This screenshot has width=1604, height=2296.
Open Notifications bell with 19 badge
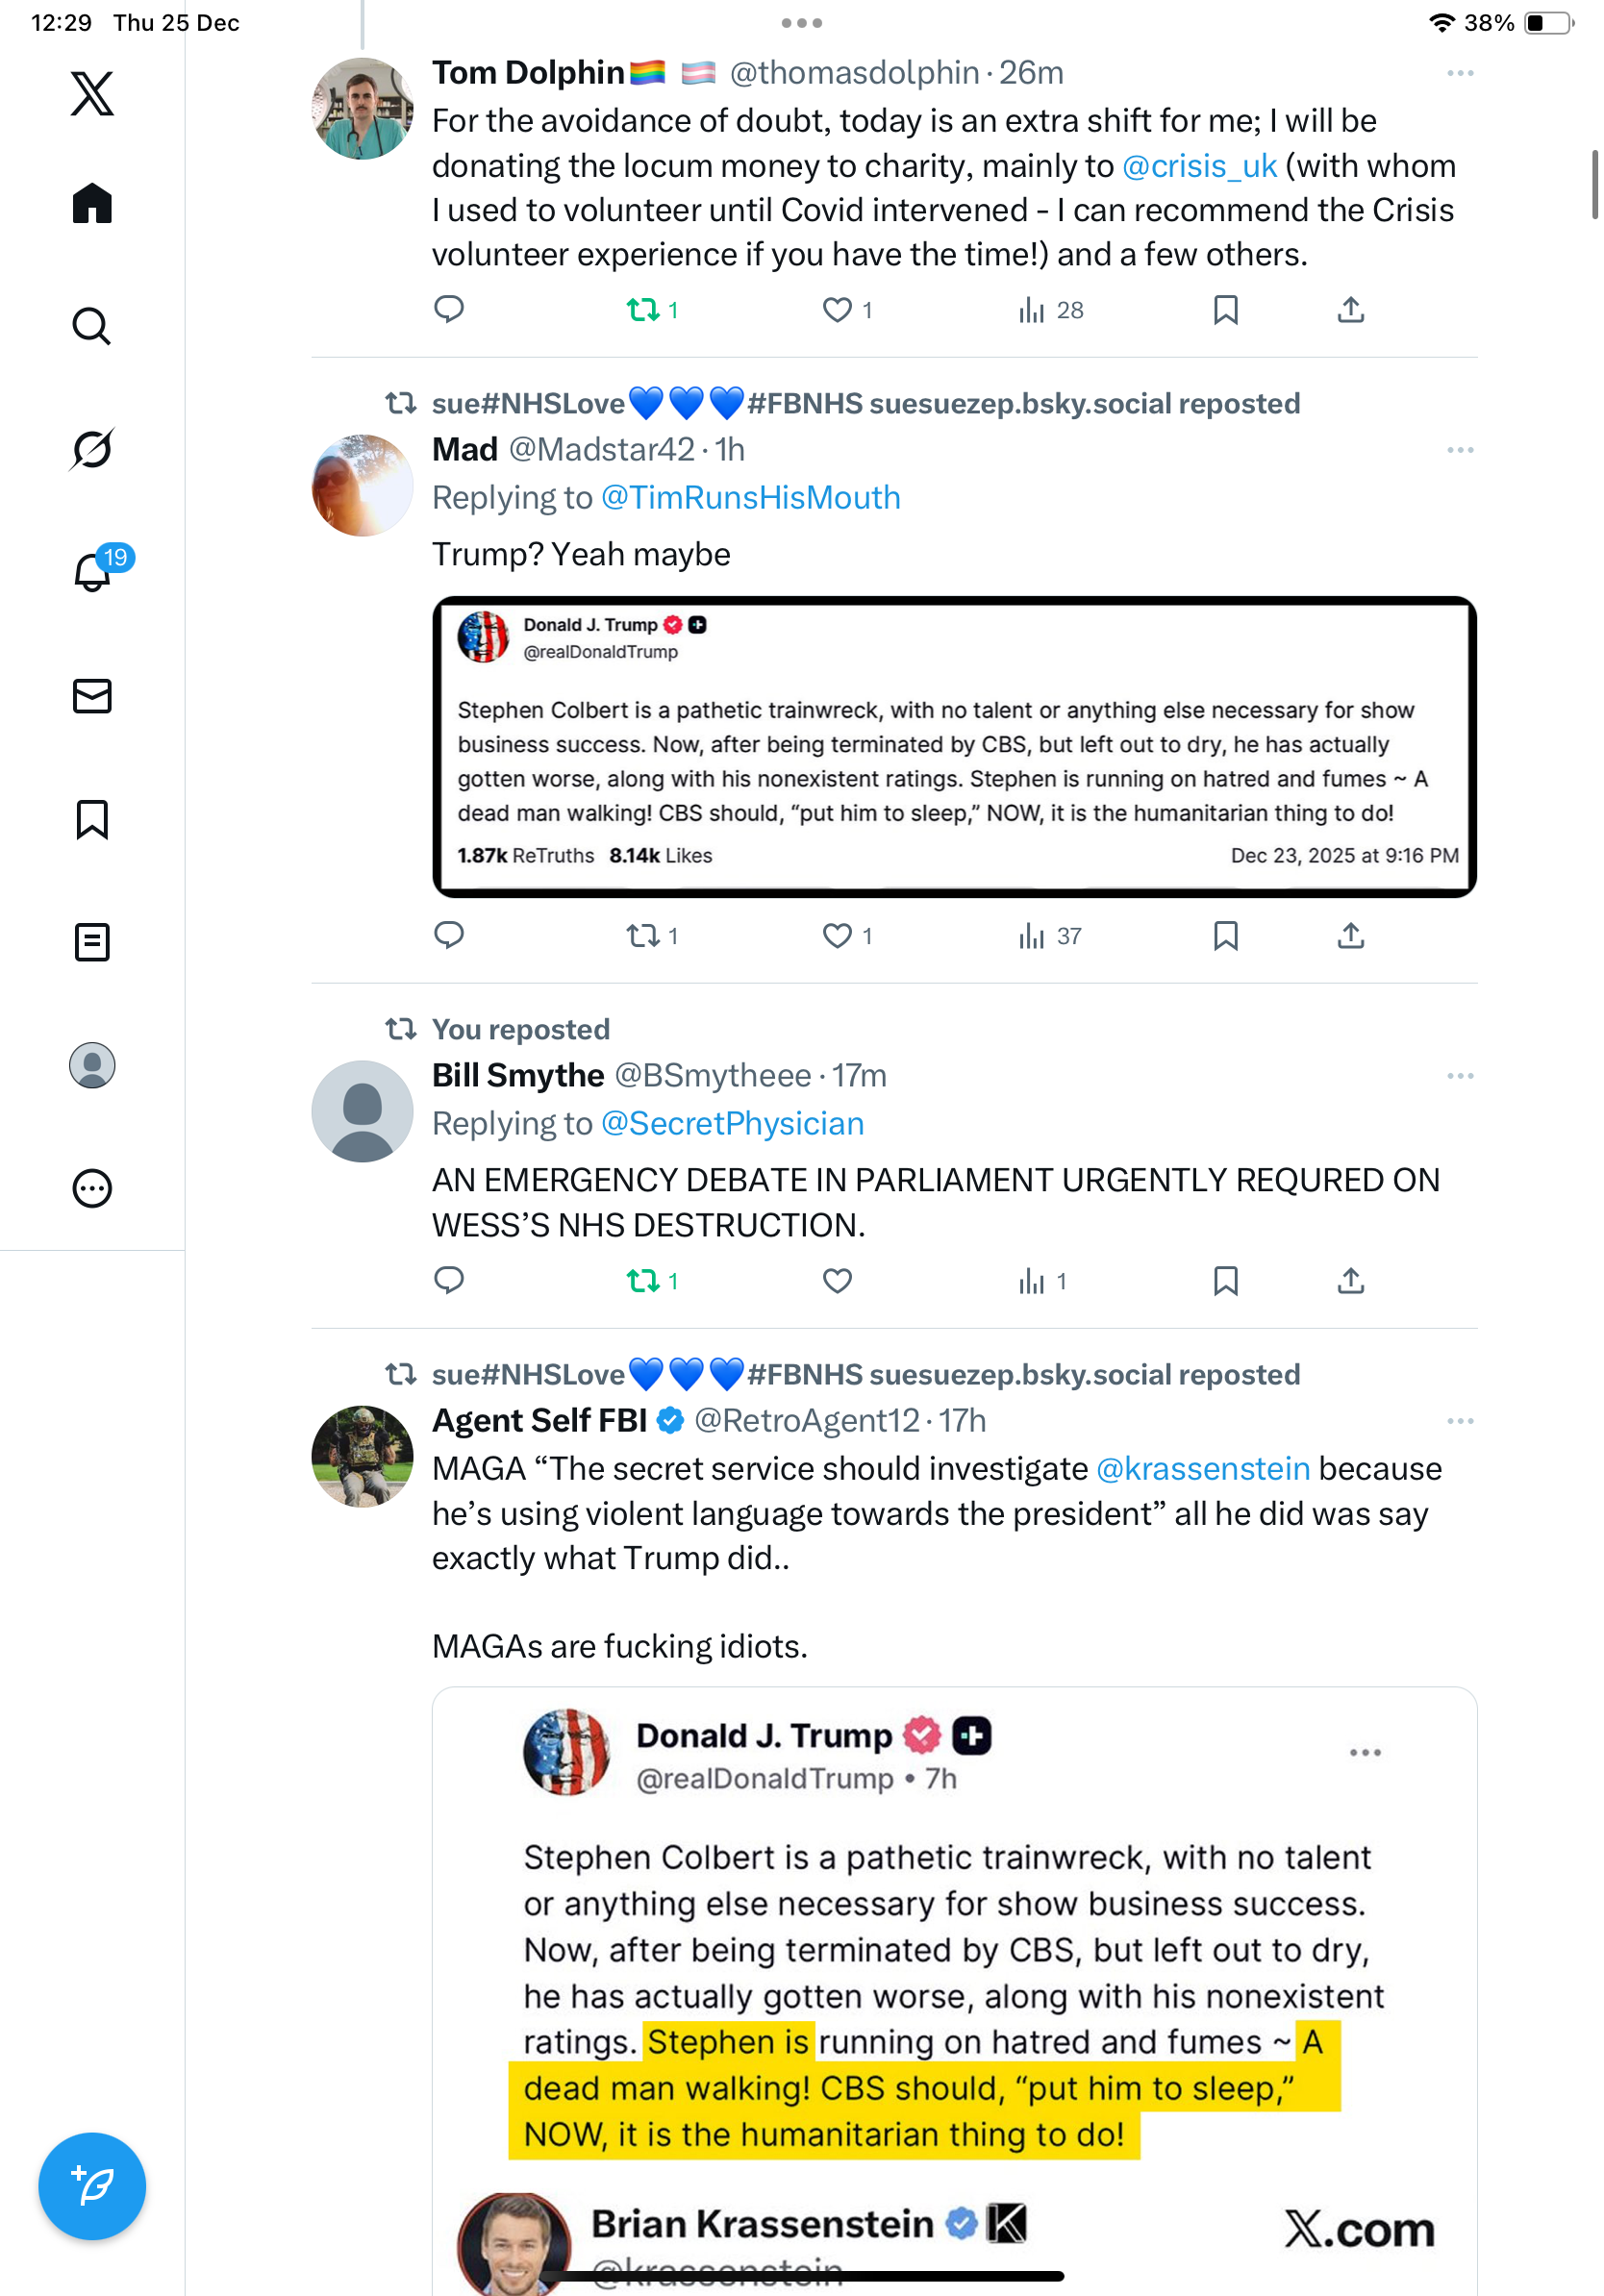coord(94,572)
